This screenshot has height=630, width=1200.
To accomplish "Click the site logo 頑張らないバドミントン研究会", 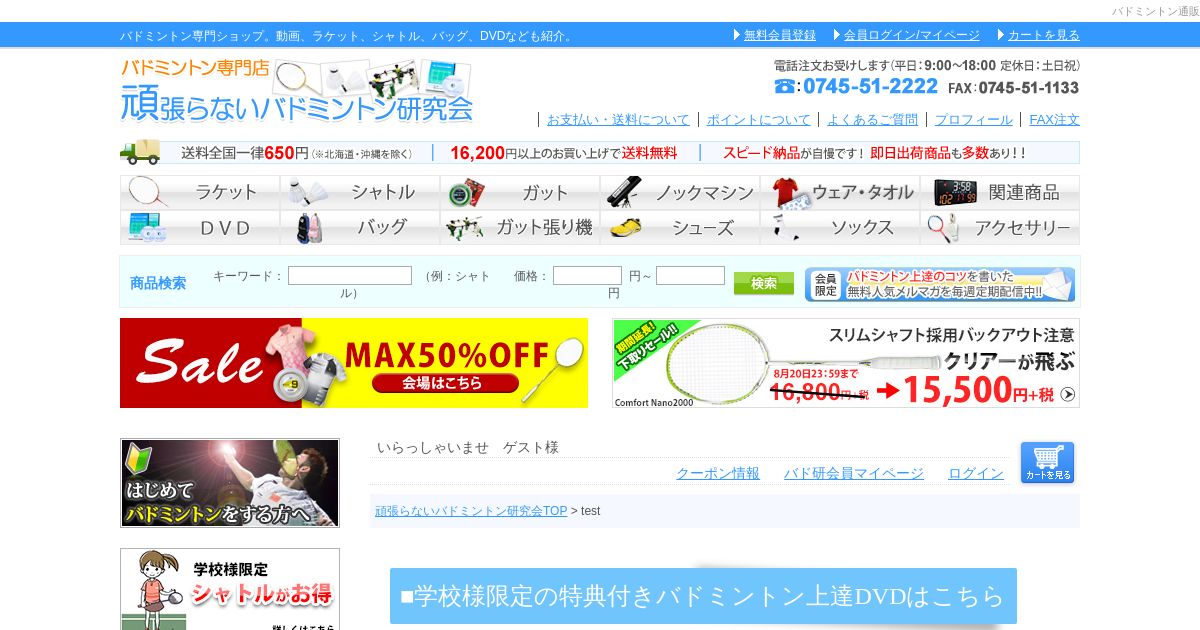I will tap(297, 91).
